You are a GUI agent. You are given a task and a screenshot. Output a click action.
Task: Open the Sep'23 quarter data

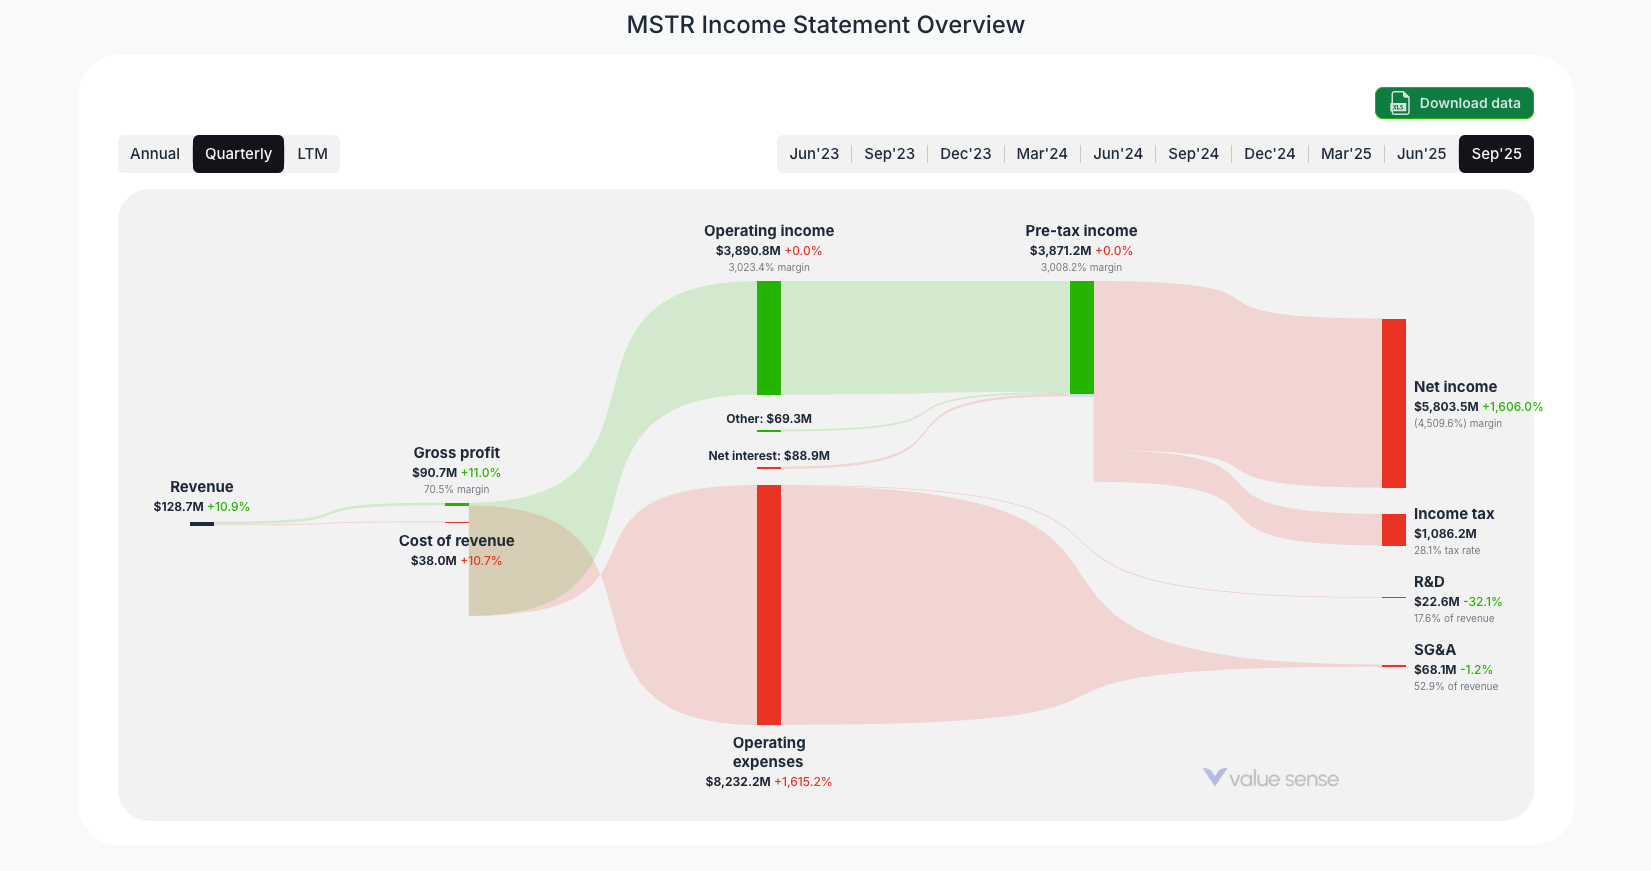click(890, 153)
